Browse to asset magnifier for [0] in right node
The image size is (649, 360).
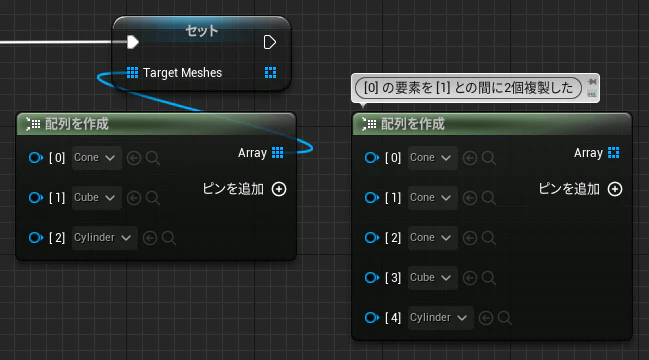tap(489, 158)
